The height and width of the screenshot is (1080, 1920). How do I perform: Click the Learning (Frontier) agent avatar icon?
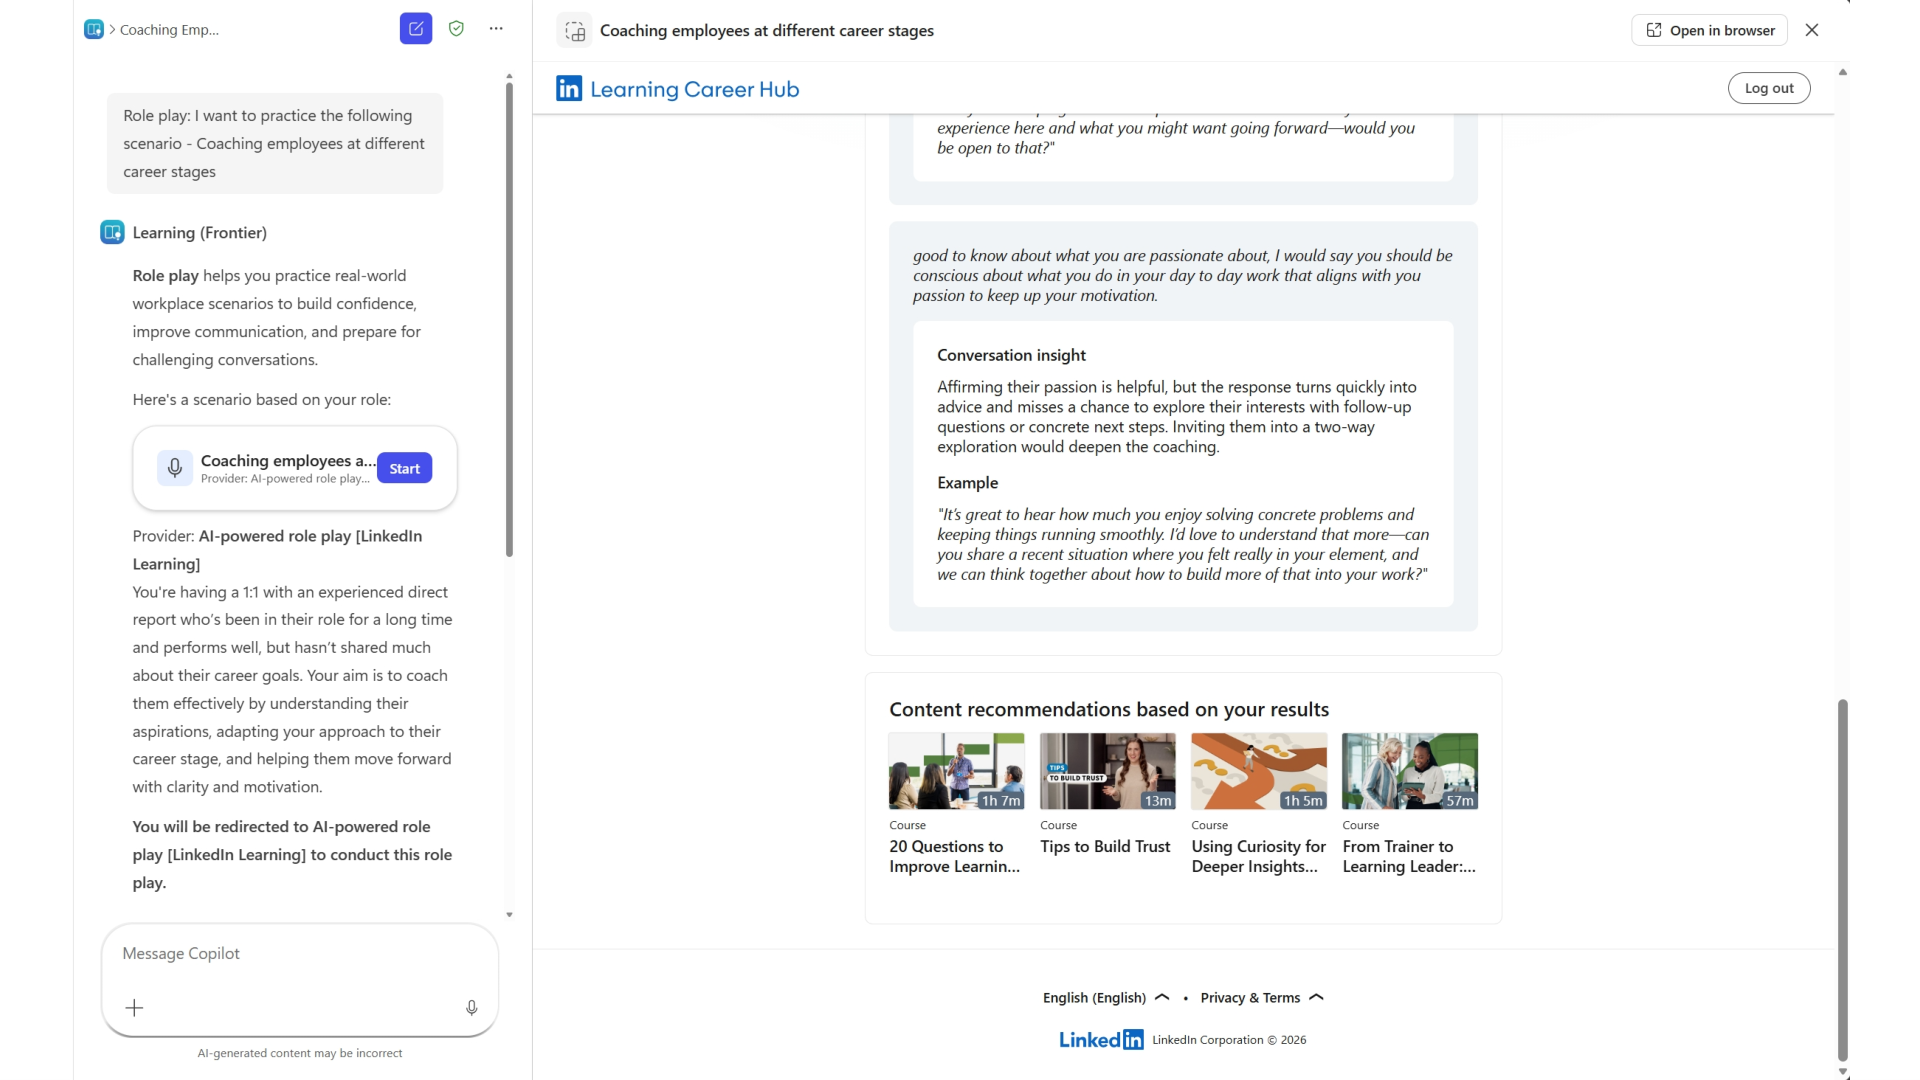click(112, 233)
